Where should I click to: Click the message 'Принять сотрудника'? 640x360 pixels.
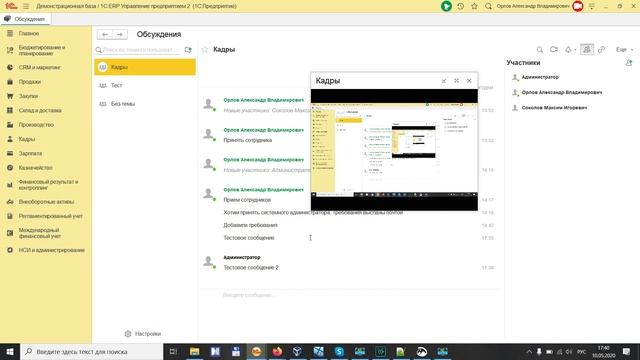tap(247, 140)
